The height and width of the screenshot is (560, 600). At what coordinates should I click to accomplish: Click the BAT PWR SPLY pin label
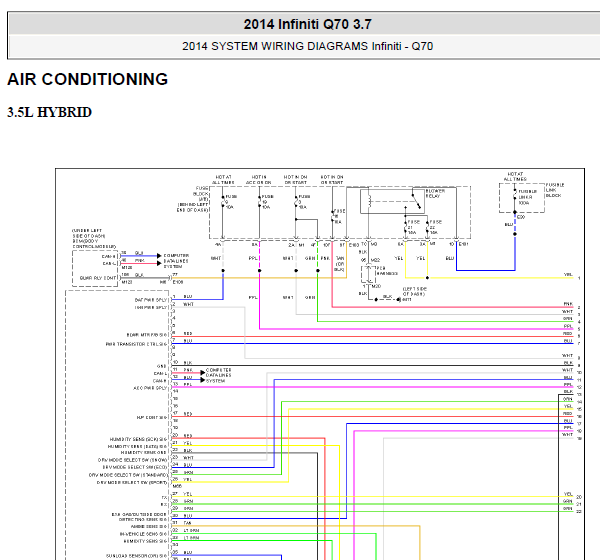[x=151, y=300]
